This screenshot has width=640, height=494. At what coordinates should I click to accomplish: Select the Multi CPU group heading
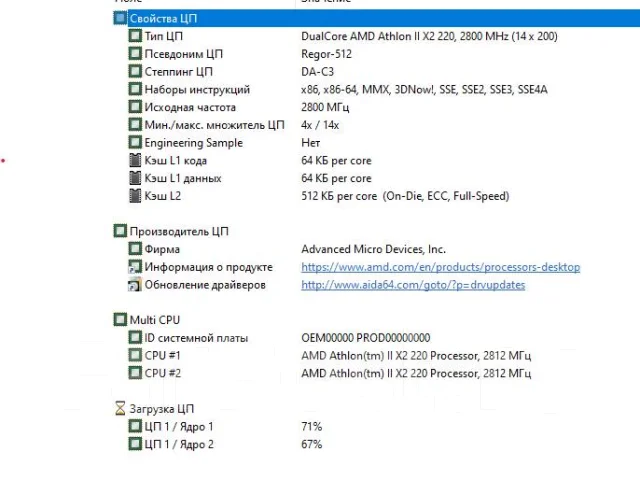tap(155, 320)
